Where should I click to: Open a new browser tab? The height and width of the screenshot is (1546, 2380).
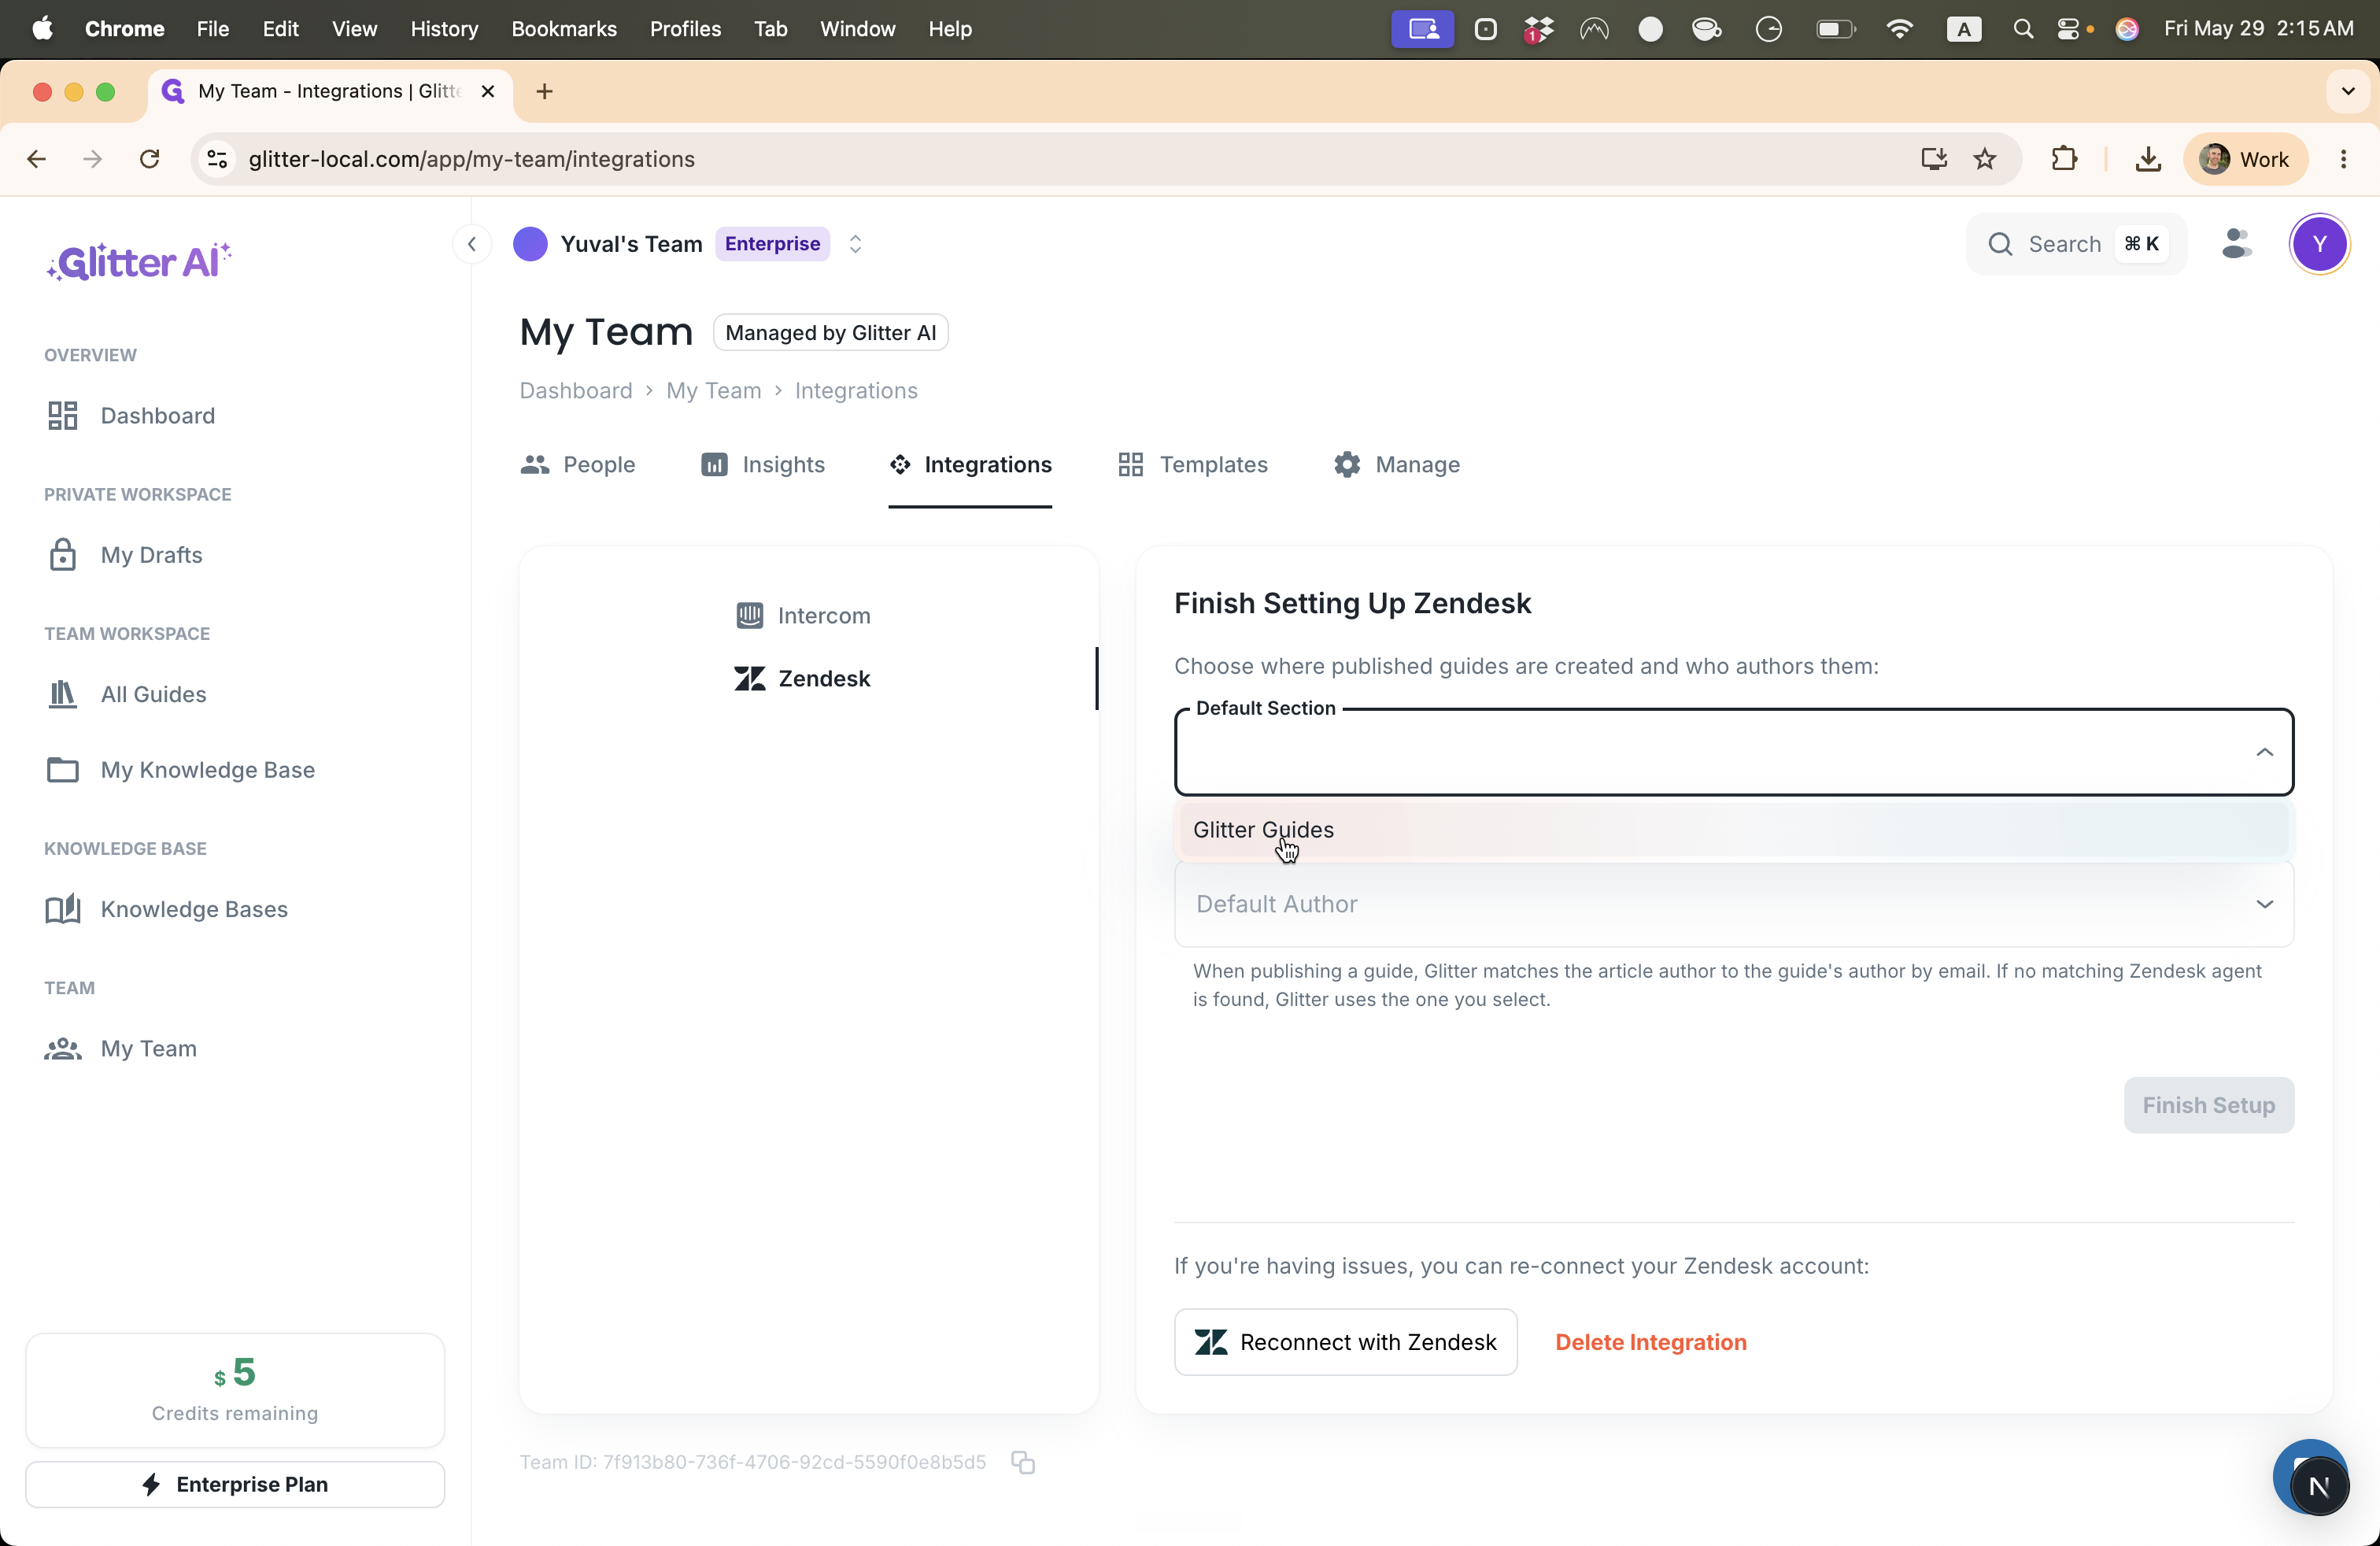point(544,92)
